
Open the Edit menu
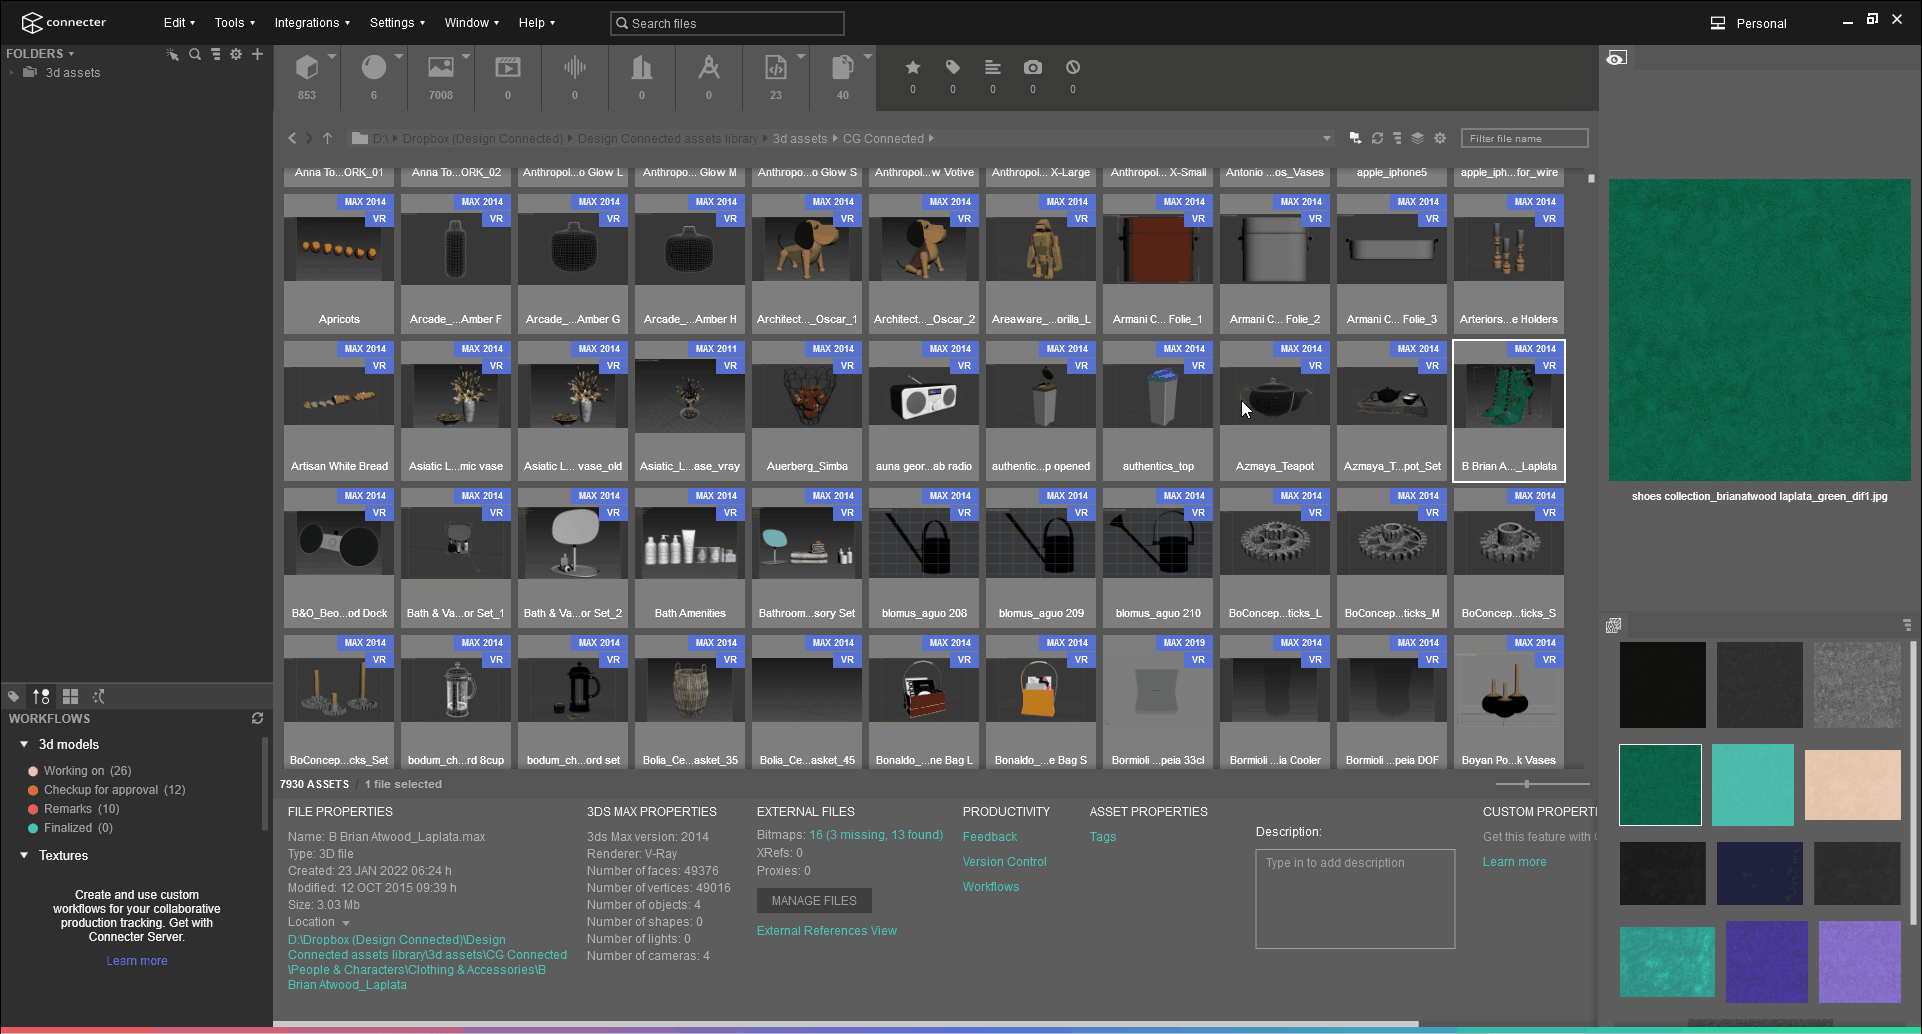point(179,23)
